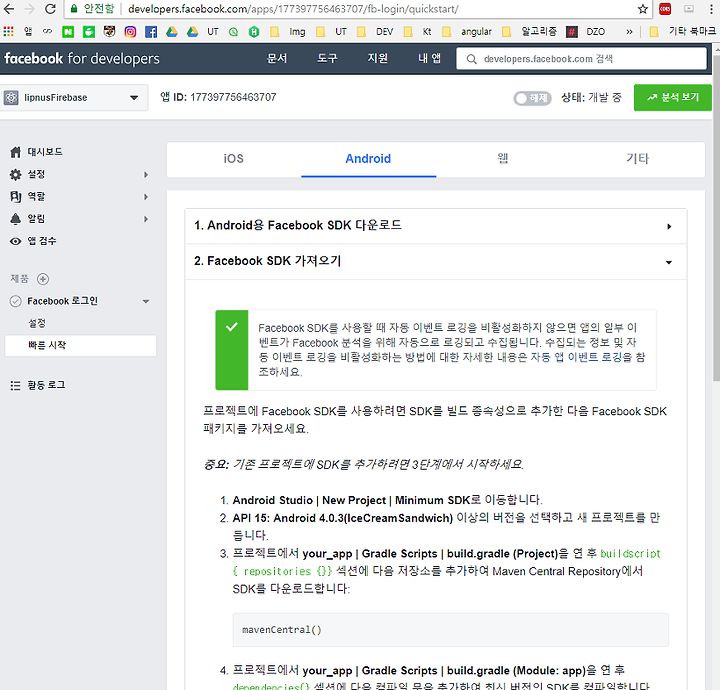Open the red CORS extension icon
This screenshot has height=690, width=720.
coord(665,9)
